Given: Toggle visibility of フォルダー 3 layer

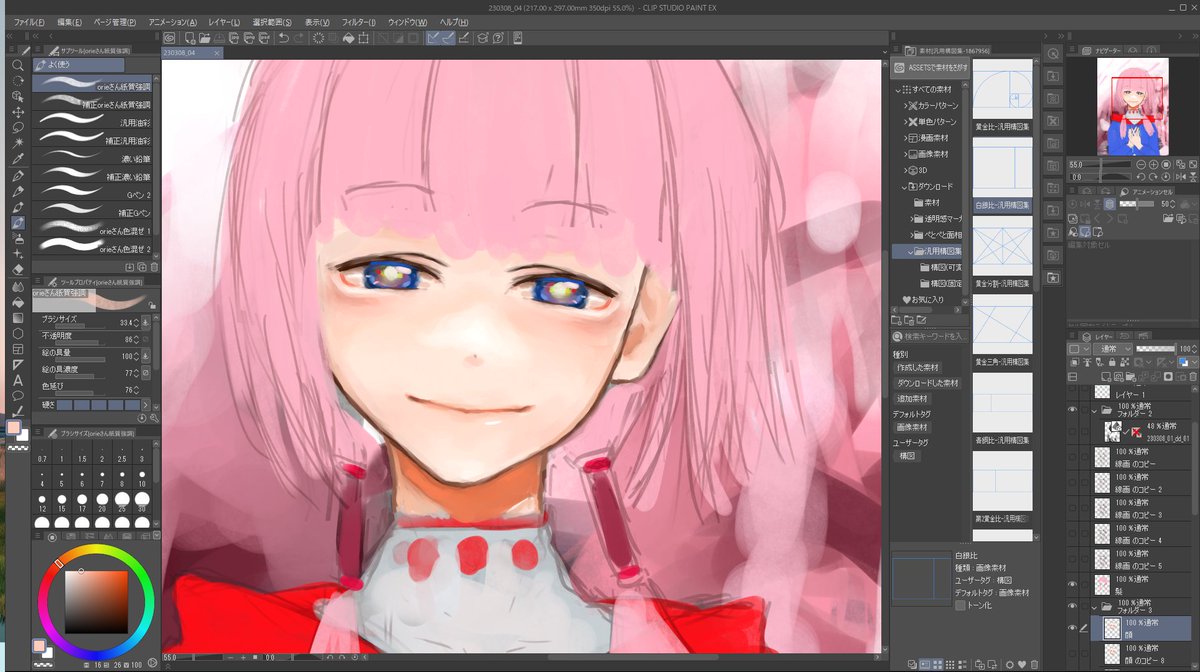Looking at the screenshot, I should (1073, 606).
